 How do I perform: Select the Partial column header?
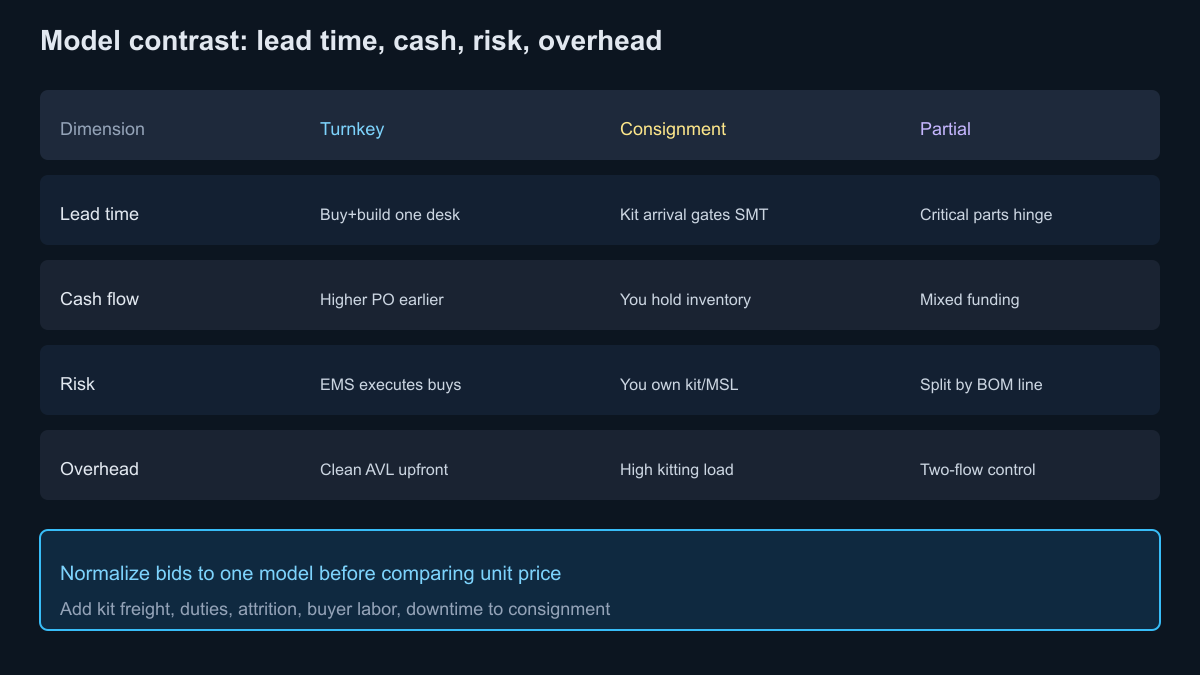tap(945, 129)
